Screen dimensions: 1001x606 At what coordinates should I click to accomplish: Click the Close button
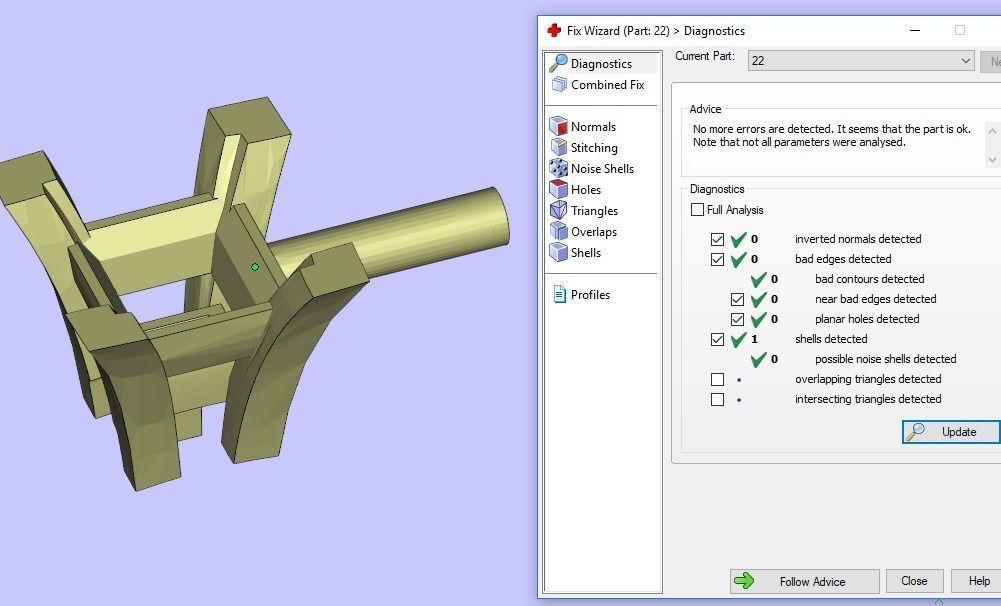click(914, 581)
